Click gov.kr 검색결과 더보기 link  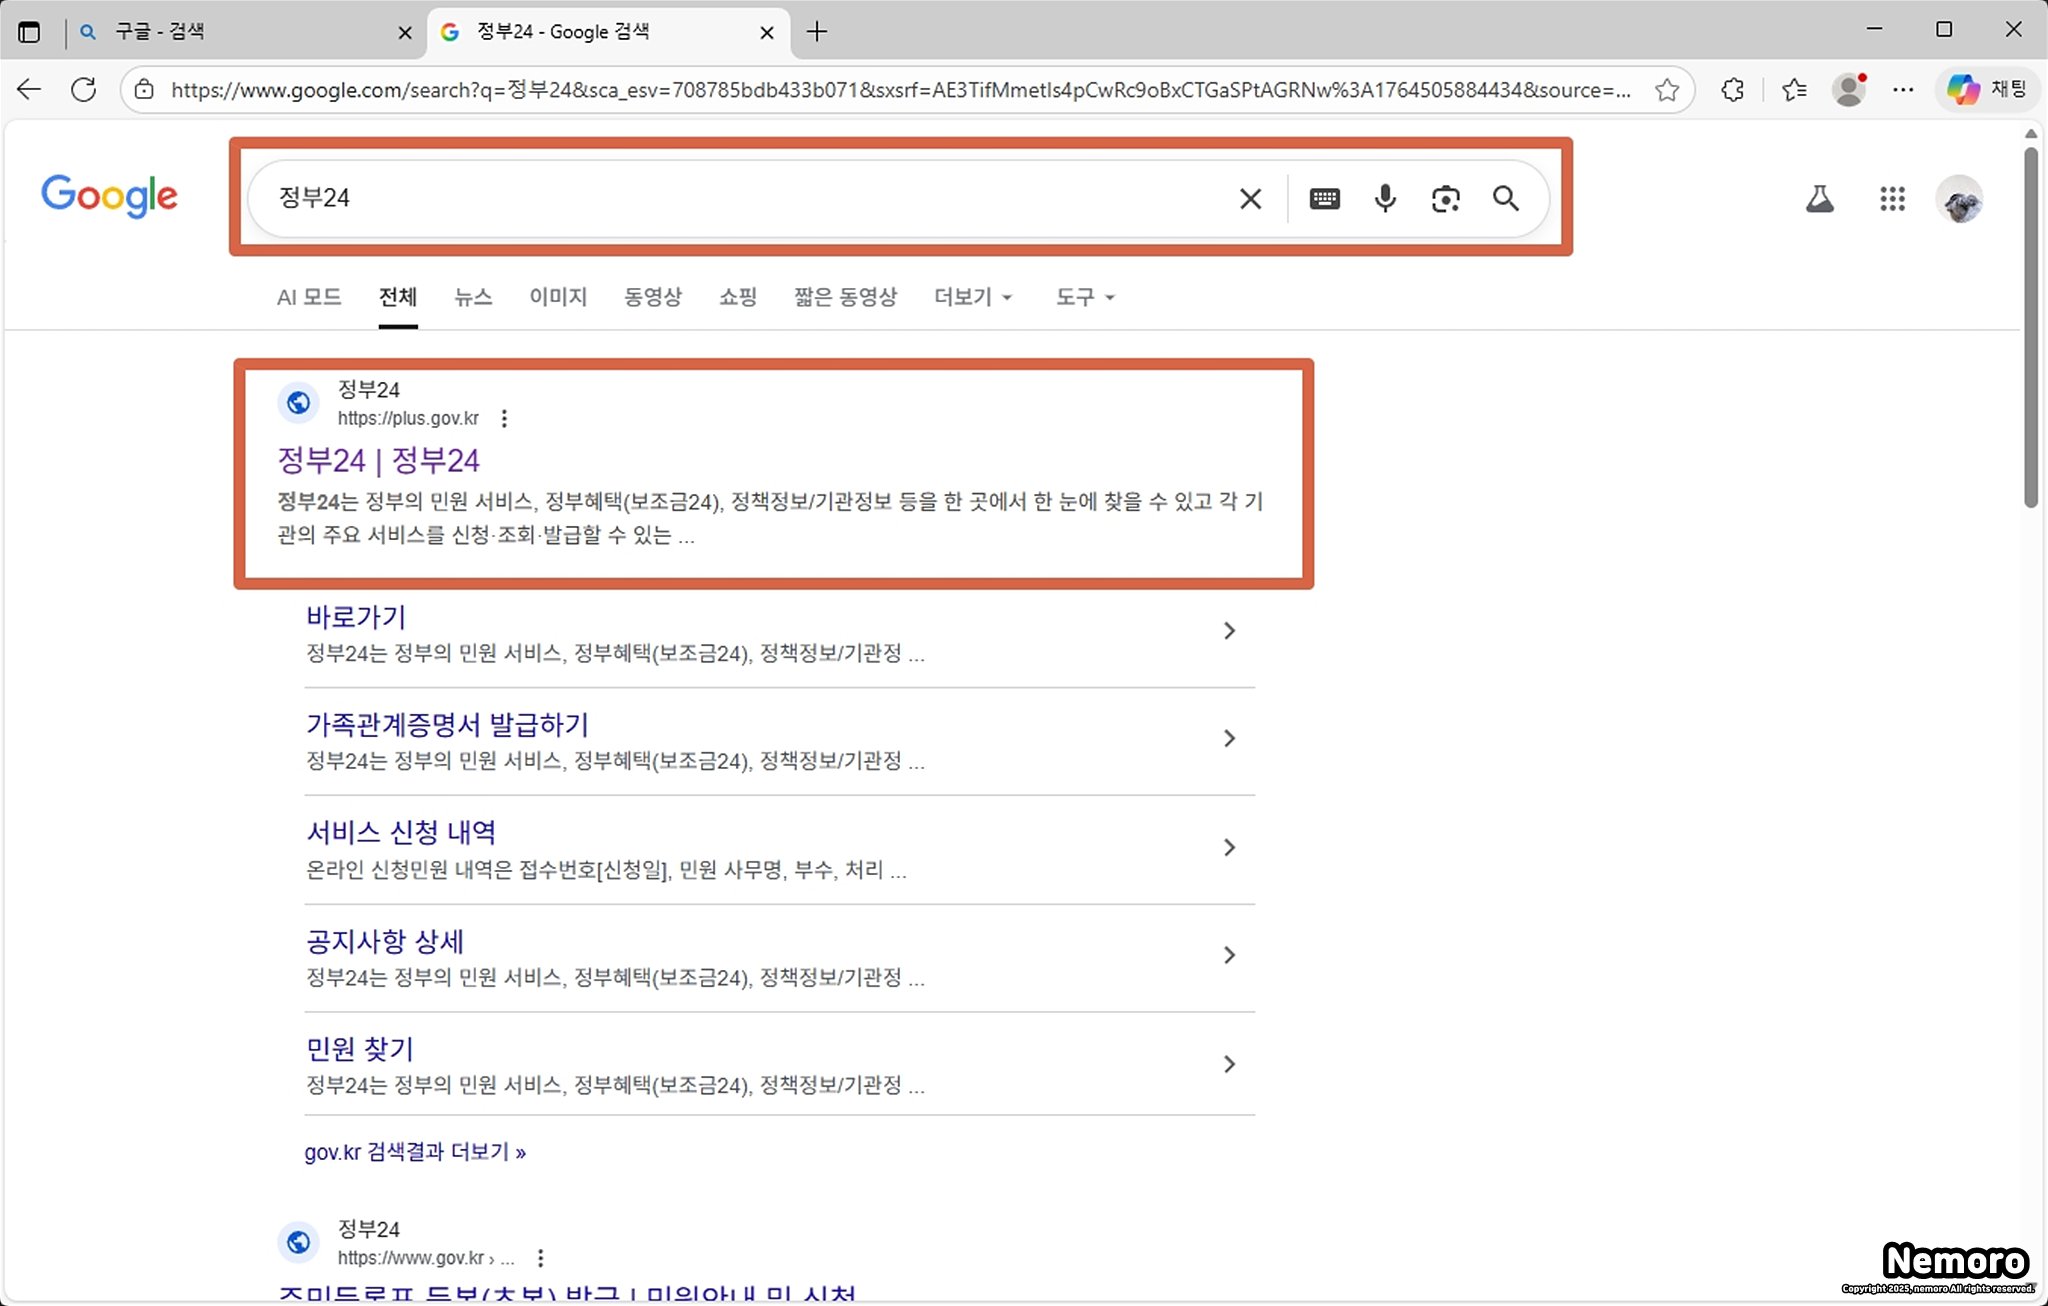(x=415, y=1152)
